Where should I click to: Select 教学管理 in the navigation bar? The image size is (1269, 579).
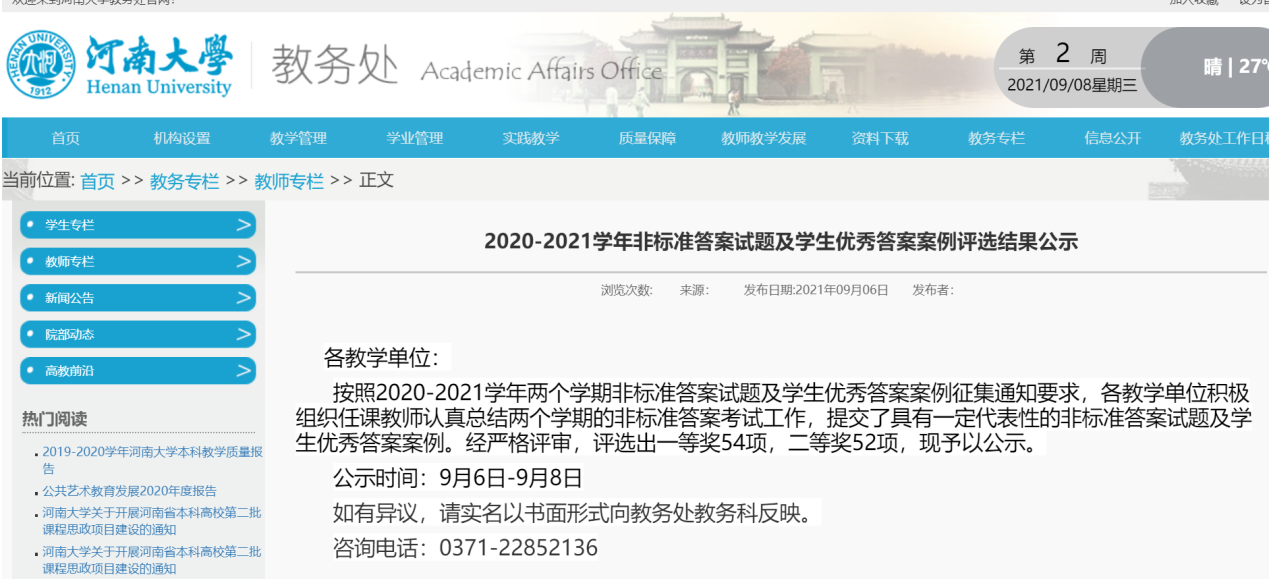click(298, 138)
